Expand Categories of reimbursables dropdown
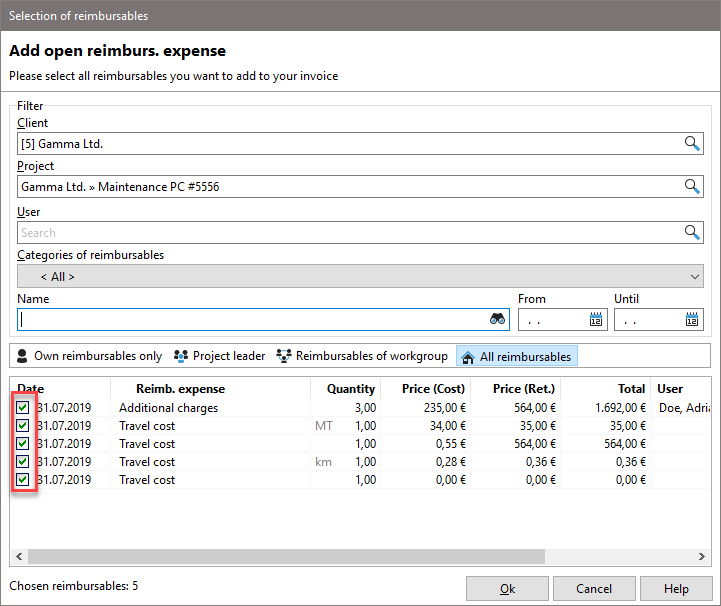 point(360,277)
